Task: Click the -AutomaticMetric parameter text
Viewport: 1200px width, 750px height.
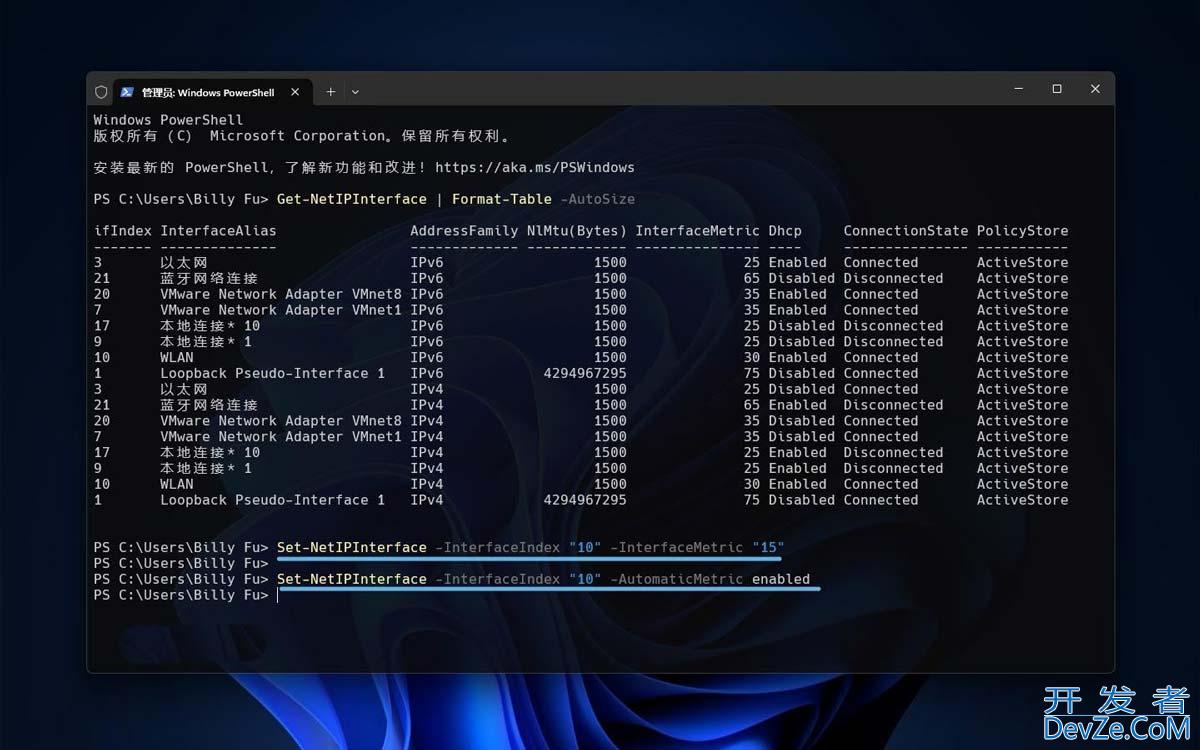Action: [677, 579]
